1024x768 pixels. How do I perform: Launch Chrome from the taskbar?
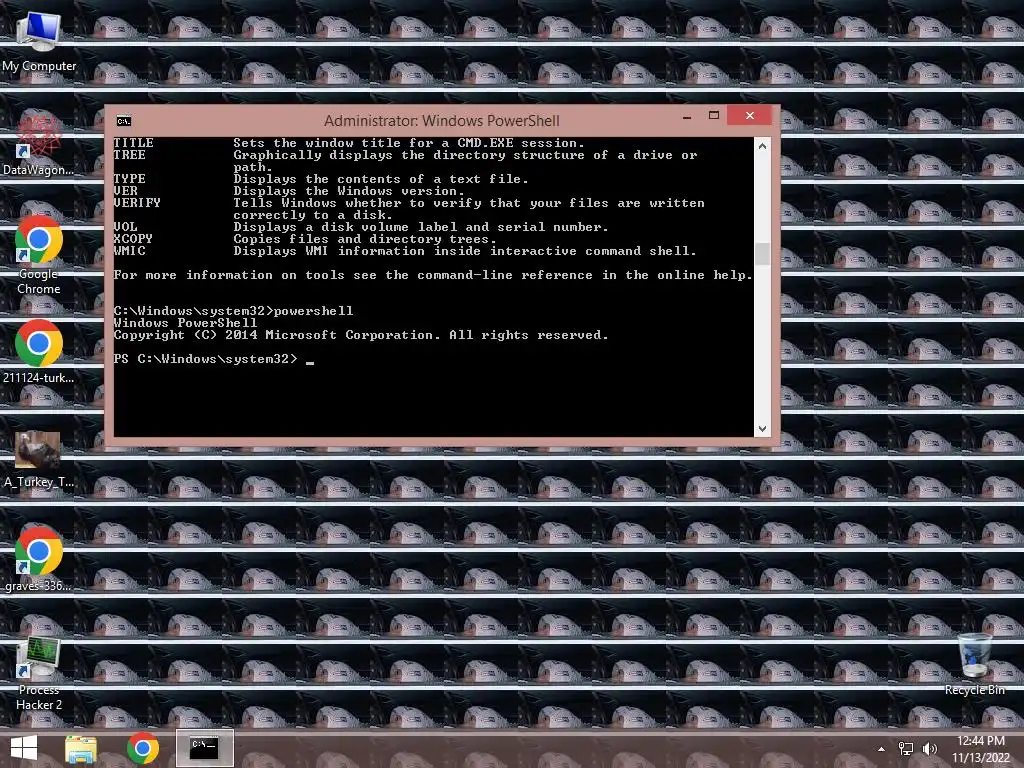[x=142, y=748]
